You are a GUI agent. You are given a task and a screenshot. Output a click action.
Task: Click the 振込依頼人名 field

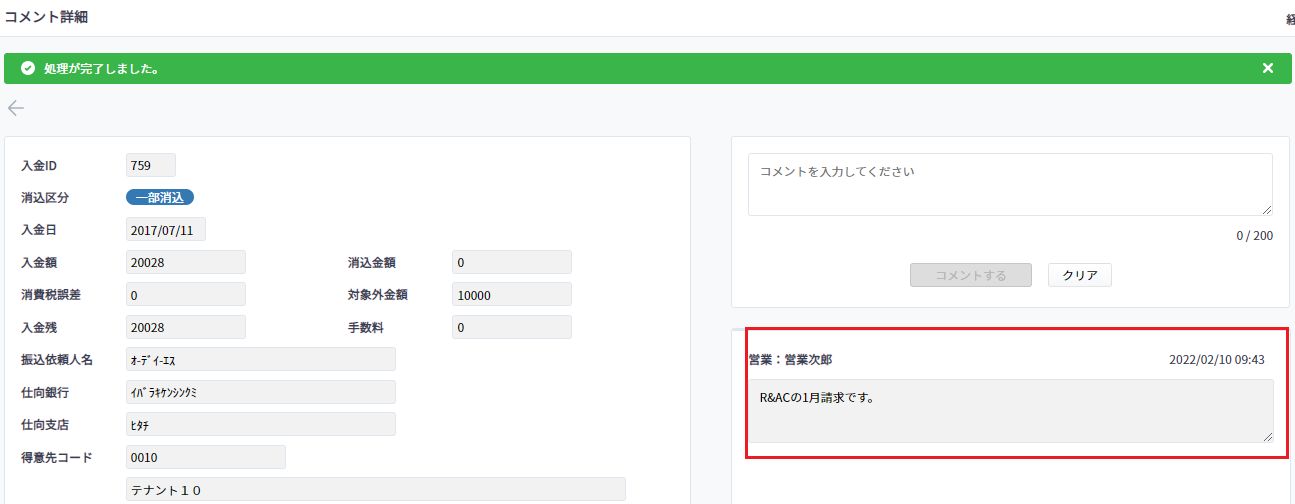pyautogui.click(x=261, y=359)
